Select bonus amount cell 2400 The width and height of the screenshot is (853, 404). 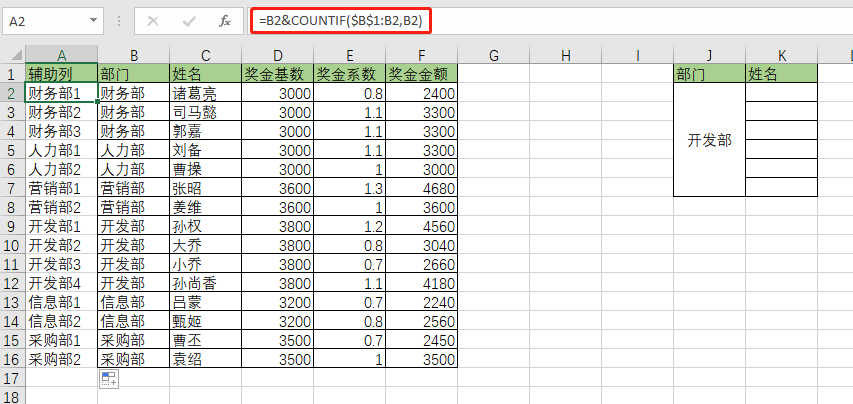[422, 92]
